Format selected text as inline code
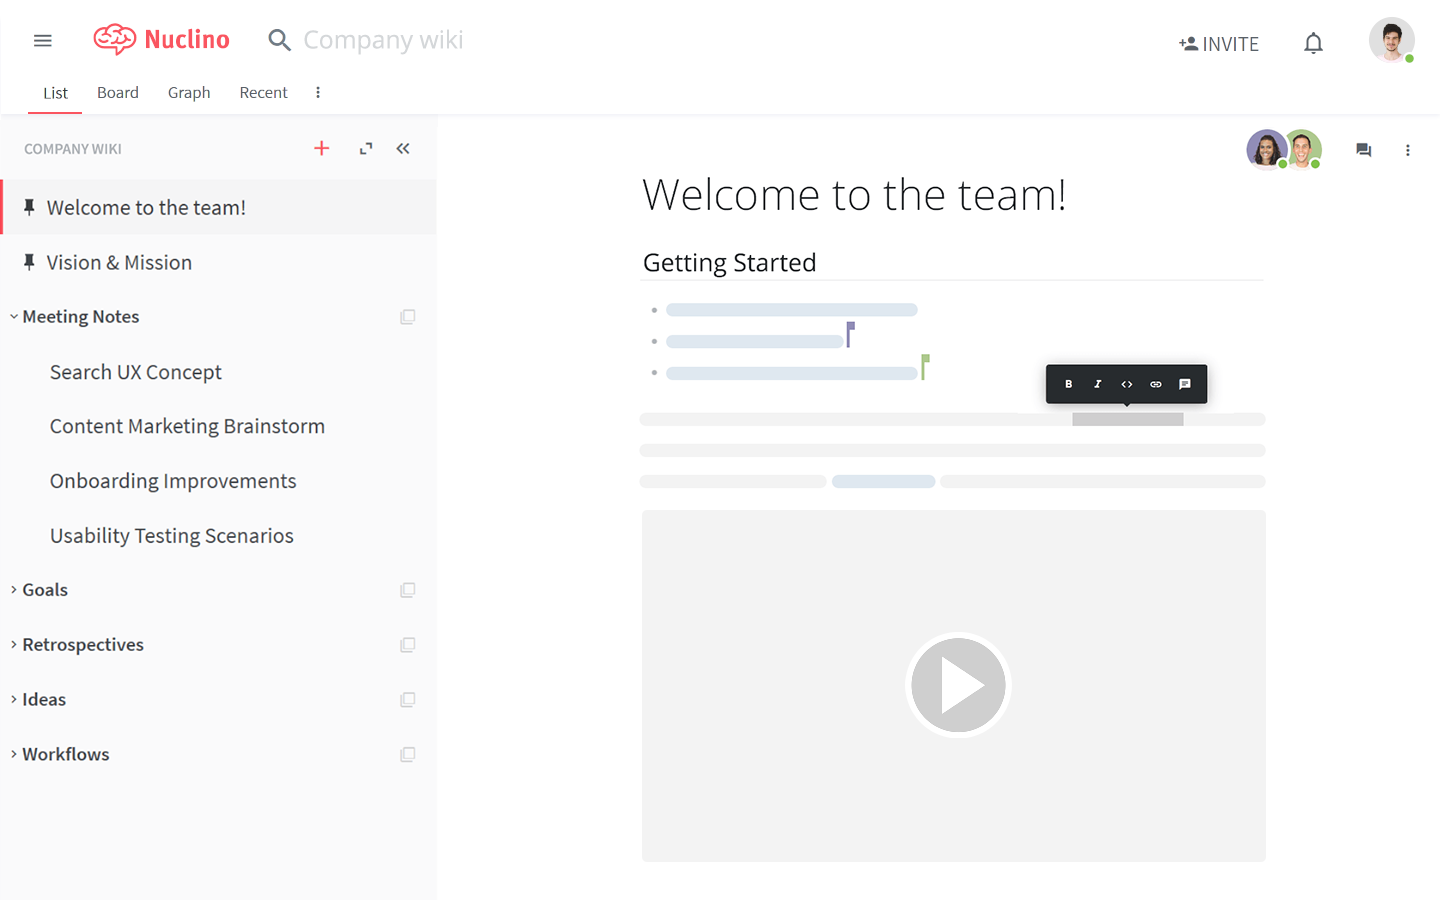The width and height of the screenshot is (1440, 900). 1126,383
